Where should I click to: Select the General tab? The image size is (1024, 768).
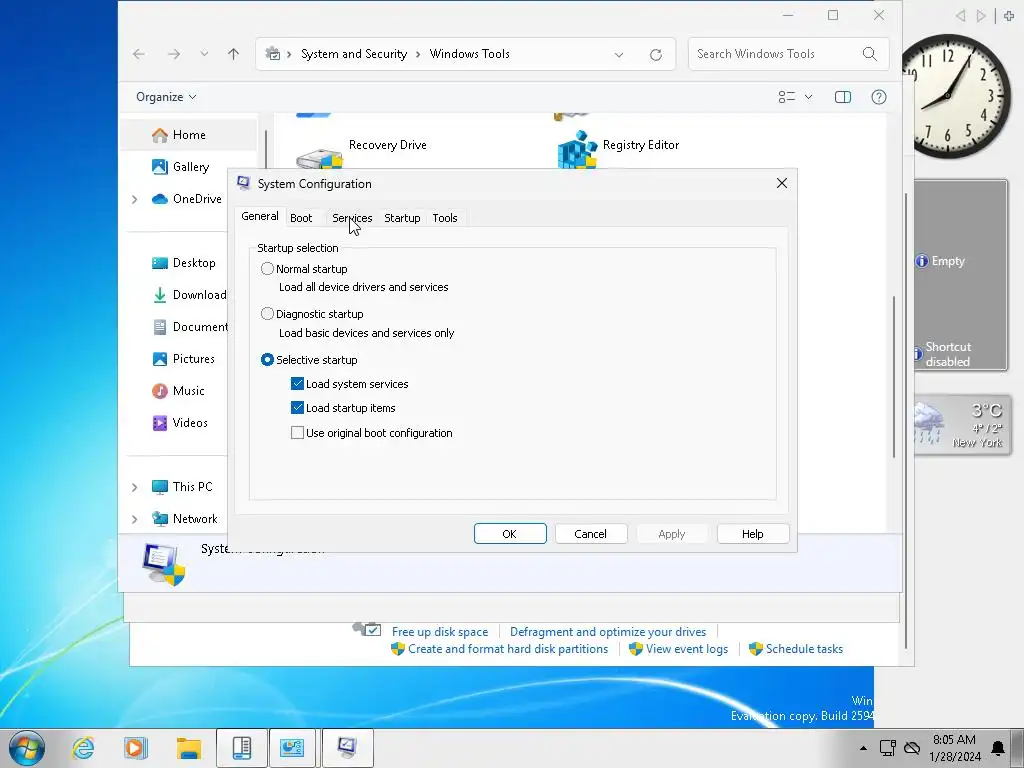click(x=260, y=216)
